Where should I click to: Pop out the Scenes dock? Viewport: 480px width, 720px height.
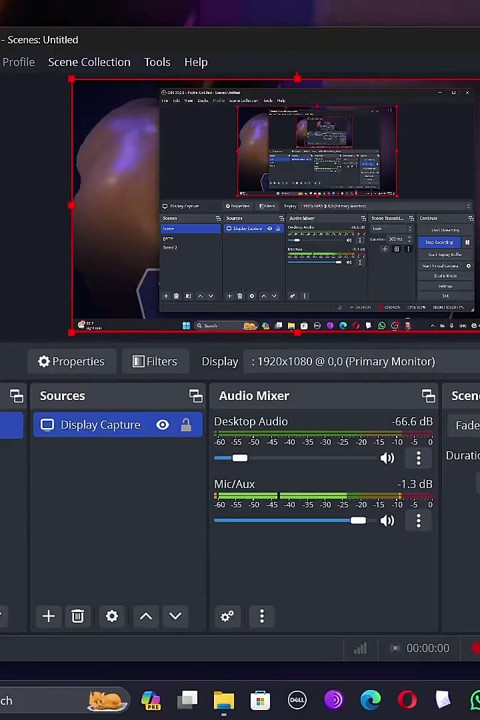click(17, 396)
